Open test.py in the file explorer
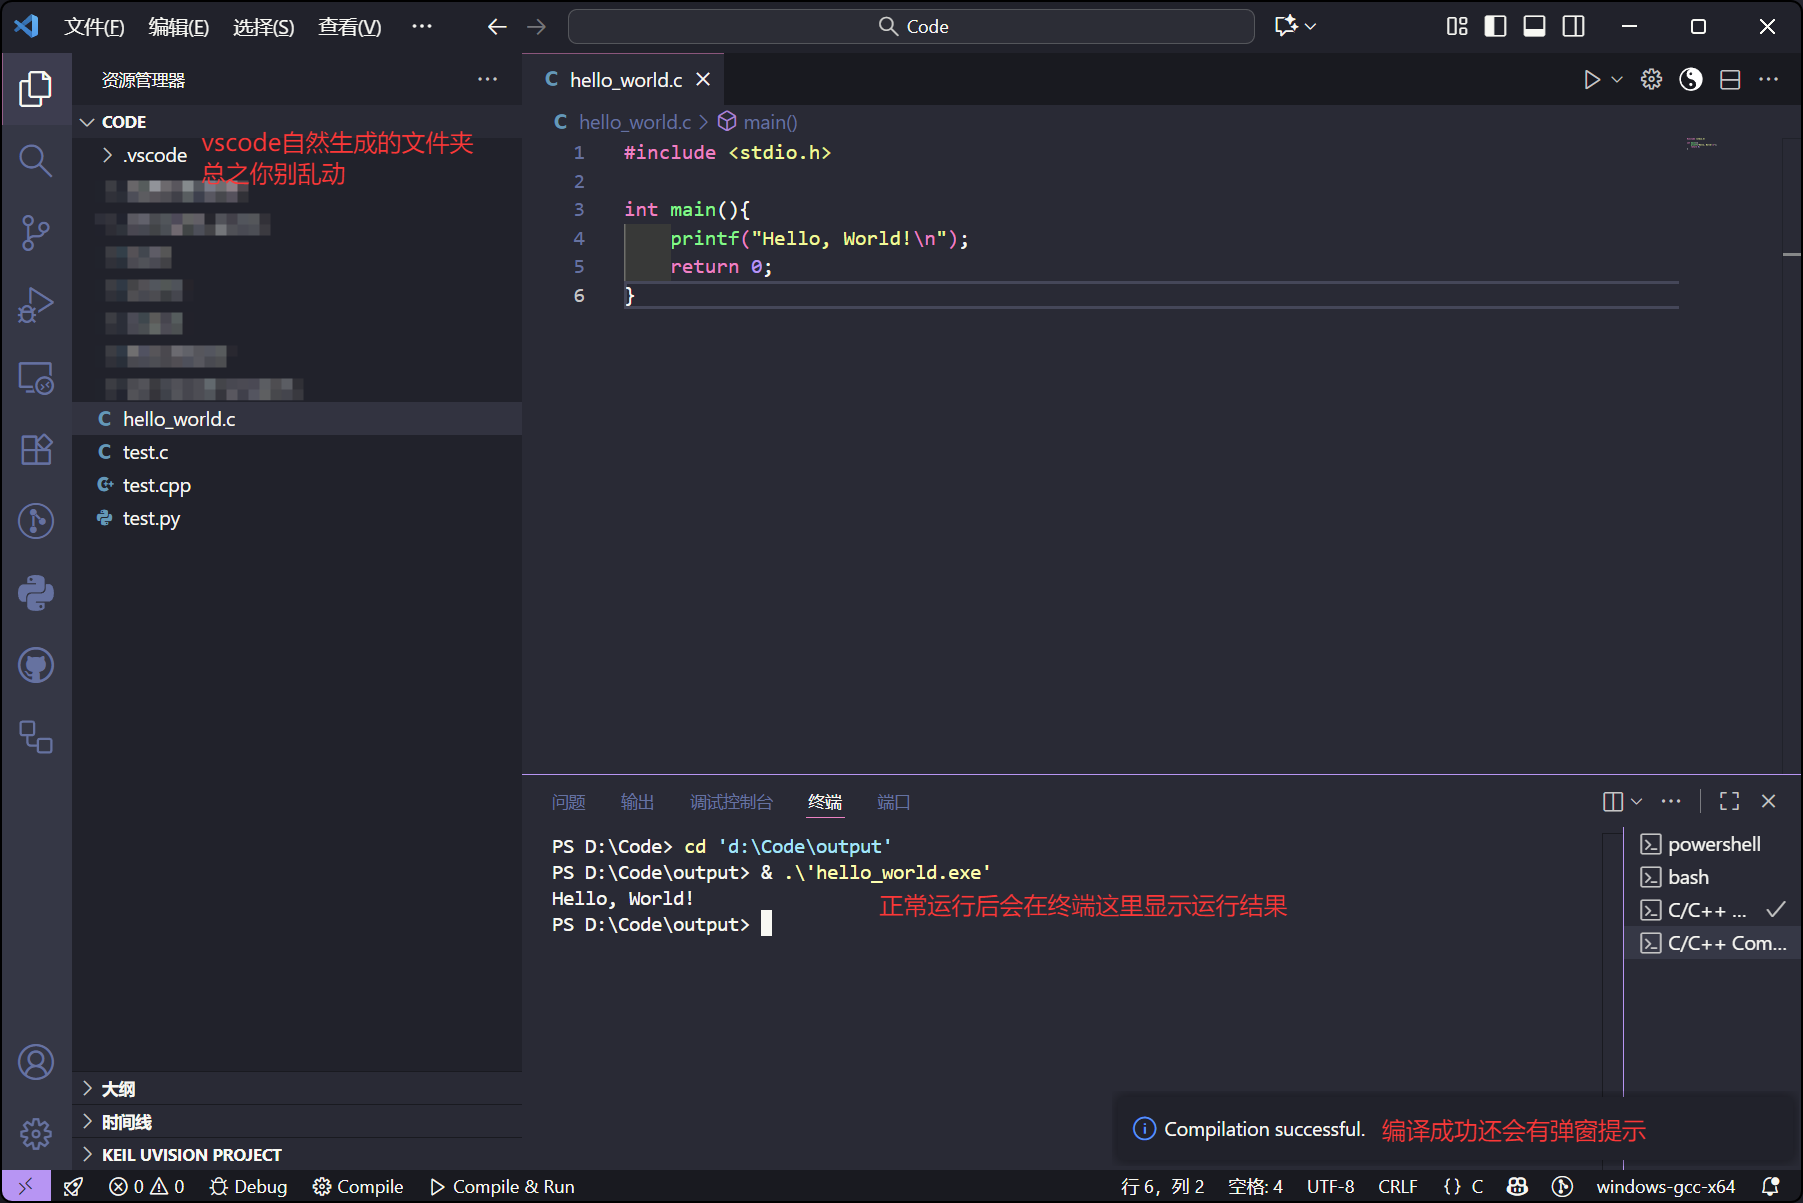The width and height of the screenshot is (1803, 1203). tap(151, 518)
